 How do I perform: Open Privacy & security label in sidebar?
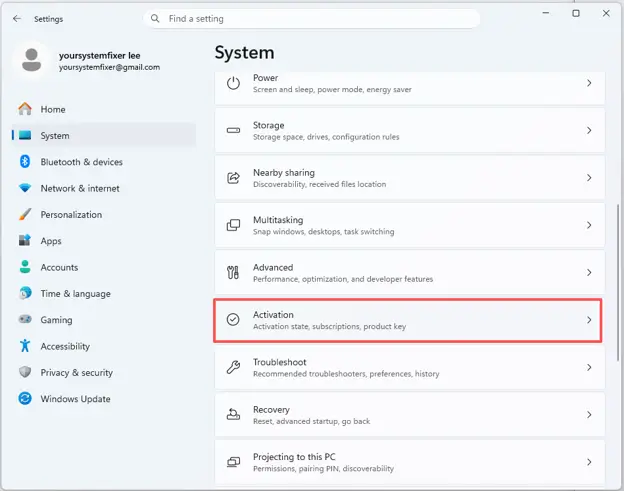click(x=77, y=372)
